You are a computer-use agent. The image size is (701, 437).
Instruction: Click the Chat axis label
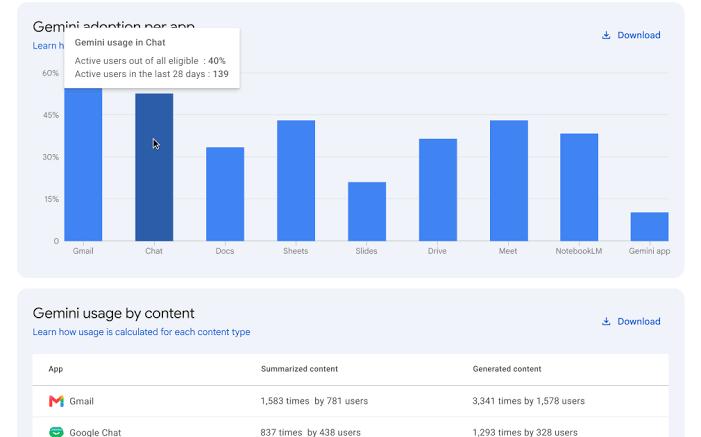(x=154, y=251)
